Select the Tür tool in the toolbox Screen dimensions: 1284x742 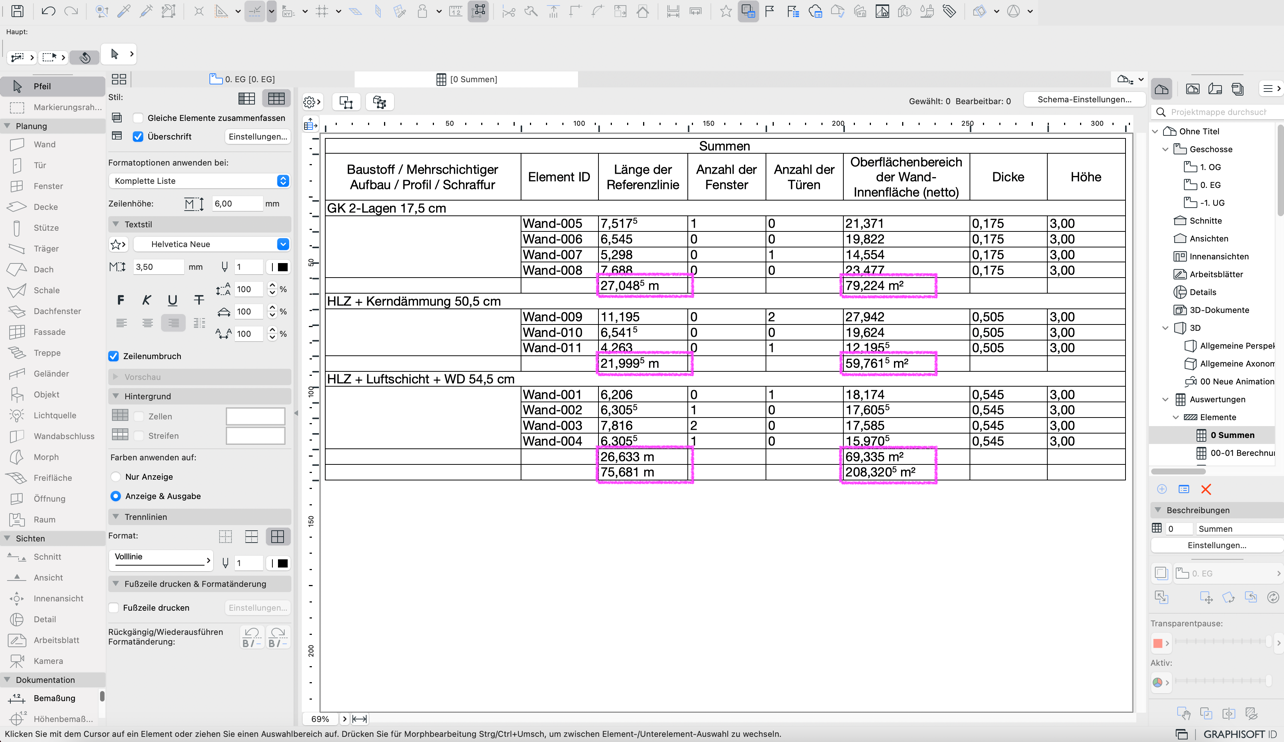[52, 165]
